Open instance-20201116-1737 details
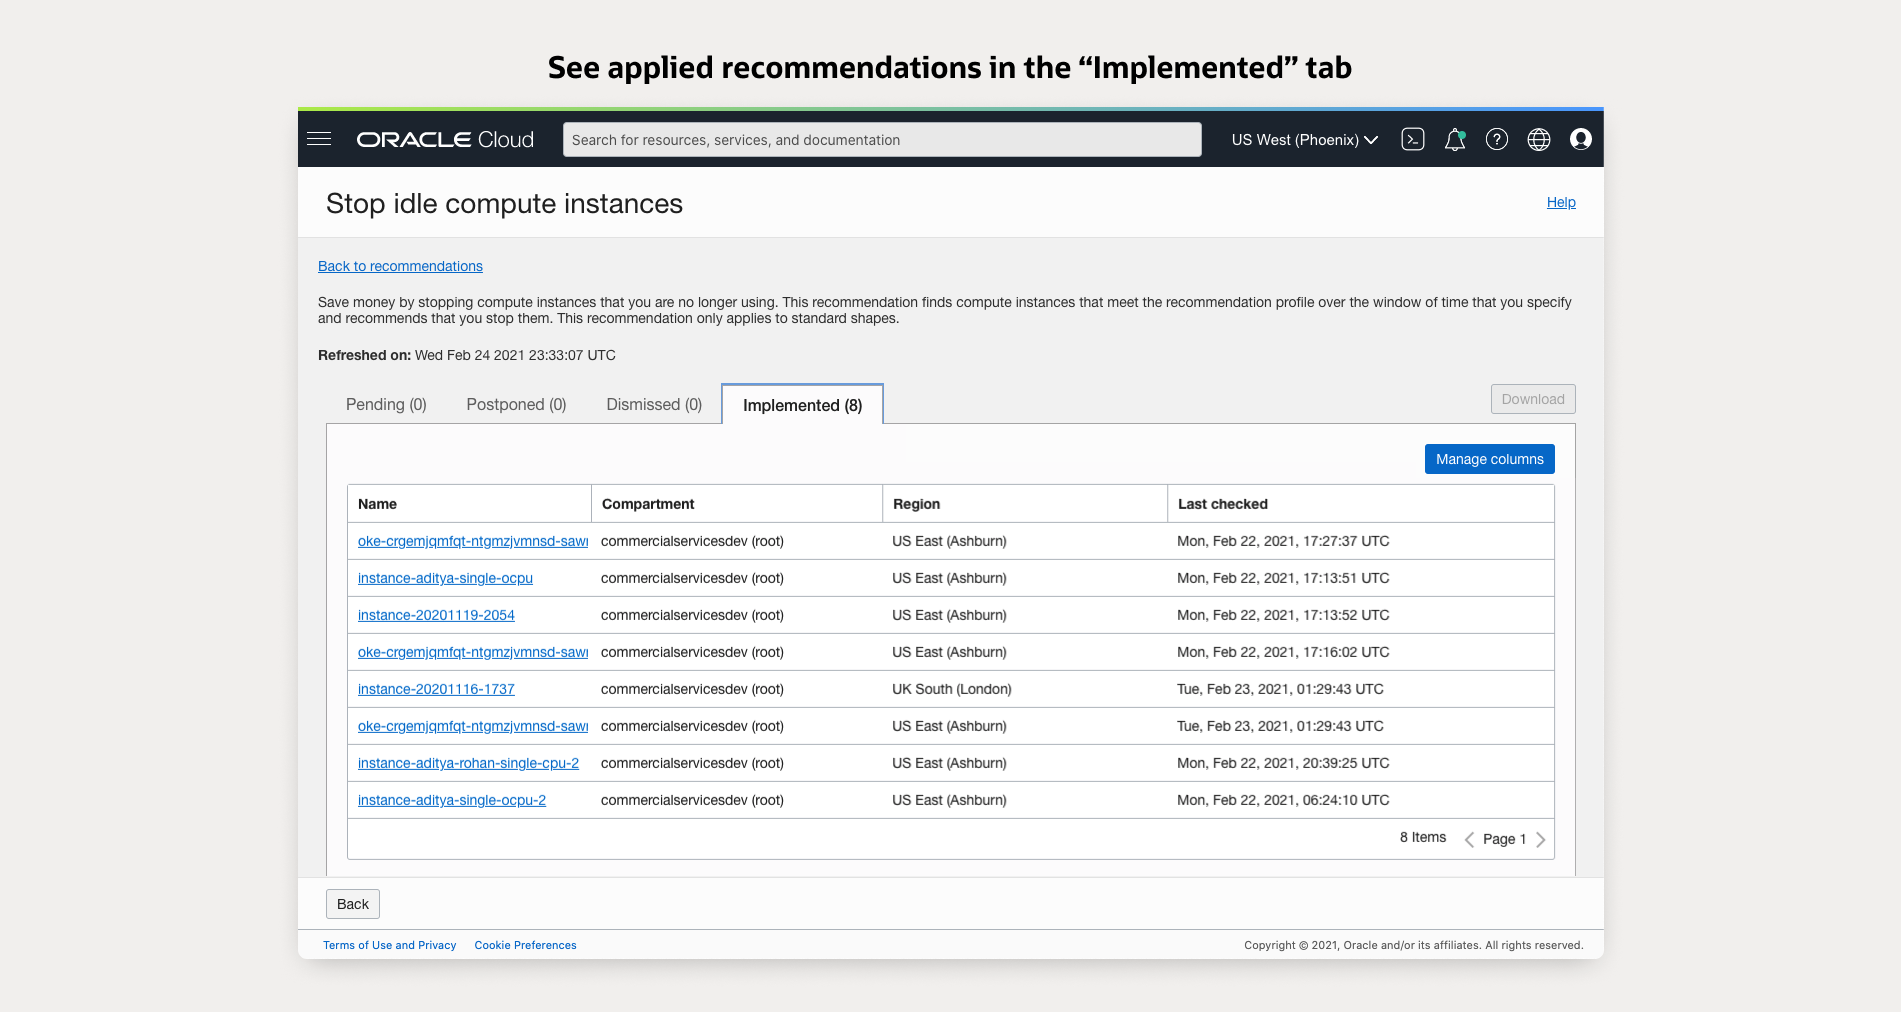 click(x=436, y=689)
